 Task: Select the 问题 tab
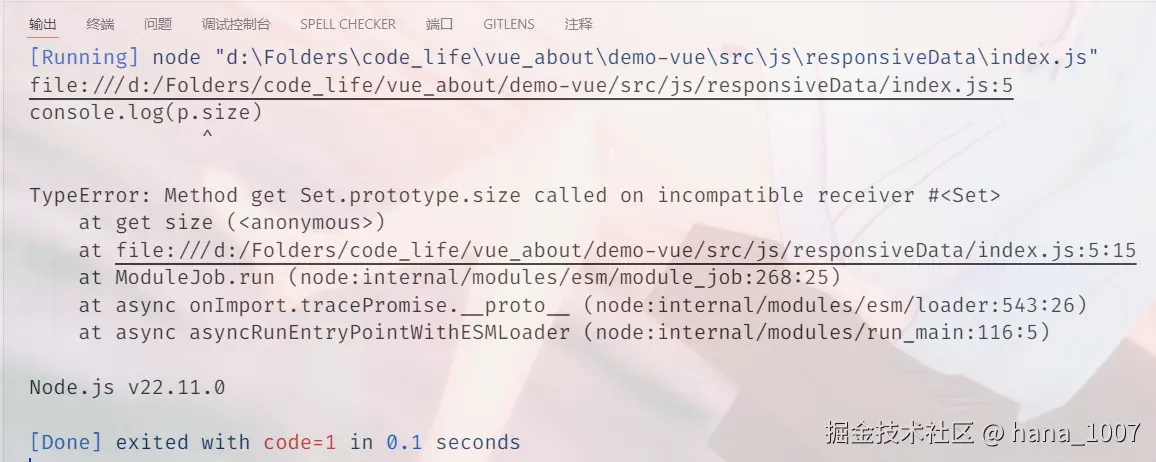[157, 24]
